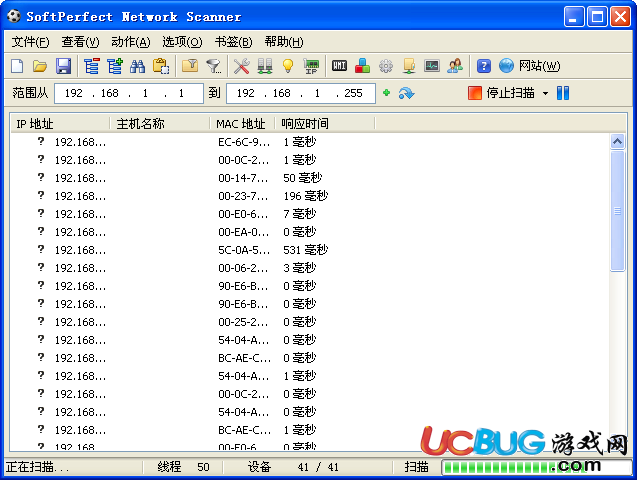Select the row with MAC 00-06-2...
637x480 pixels.
310,268
